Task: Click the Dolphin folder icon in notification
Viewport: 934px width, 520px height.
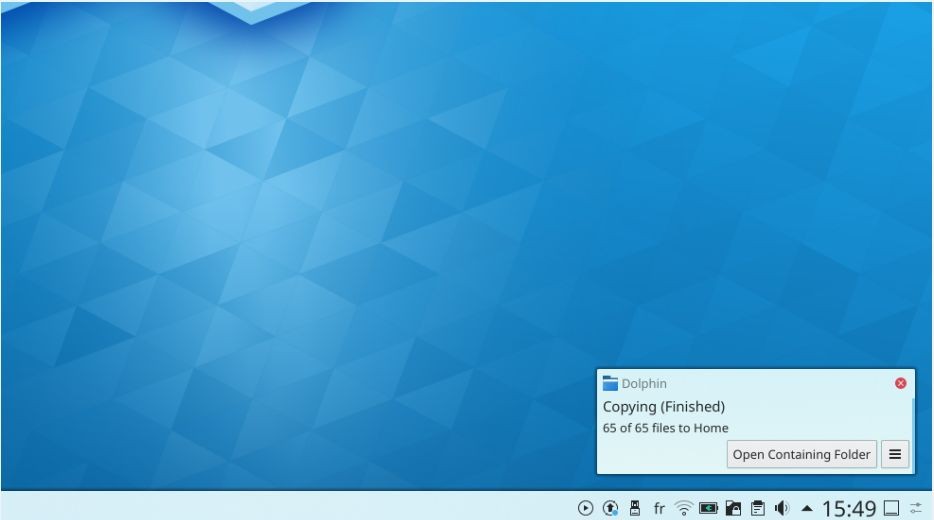Action: click(610, 383)
